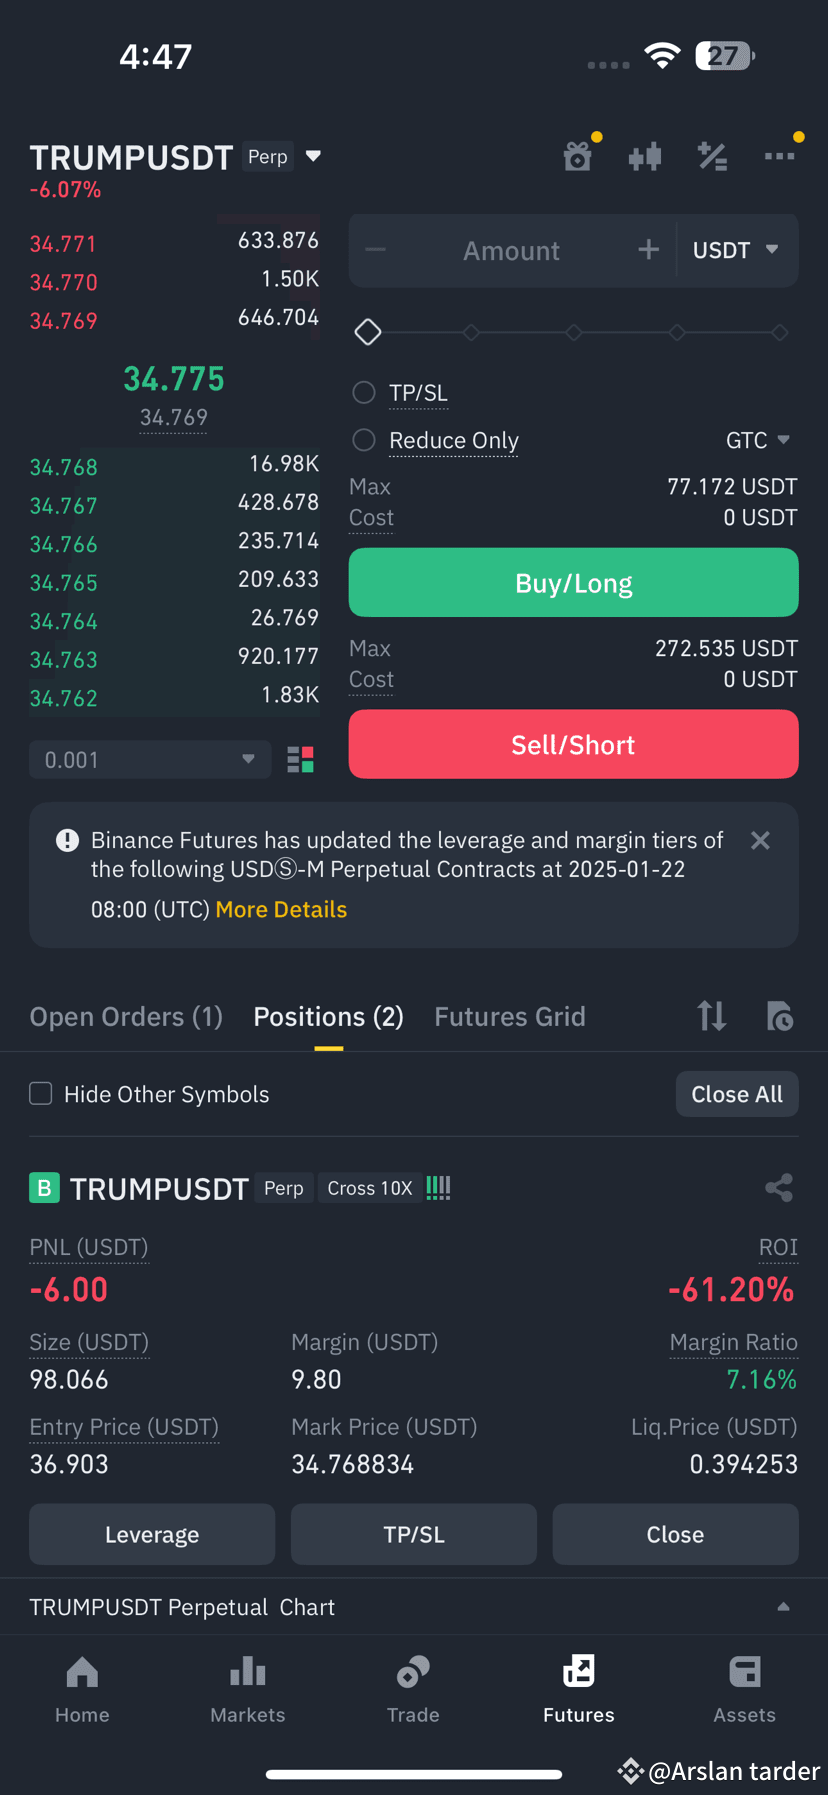828x1795 pixels.
Task: Open the order history icon
Action: (779, 1016)
